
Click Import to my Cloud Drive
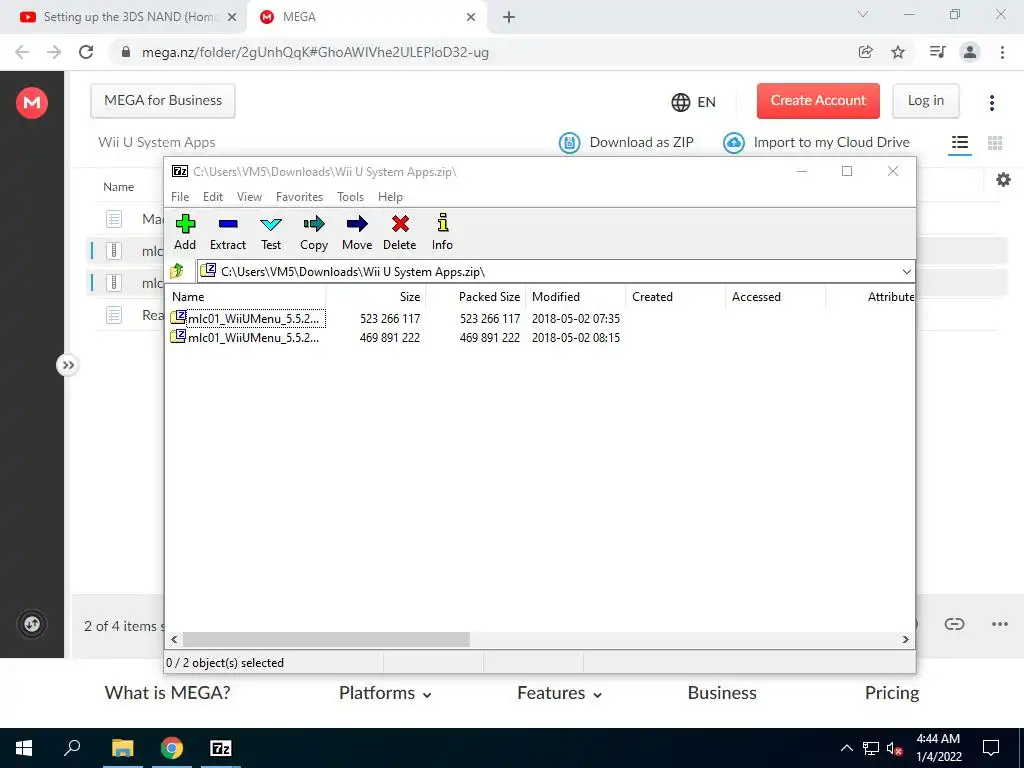(816, 142)
